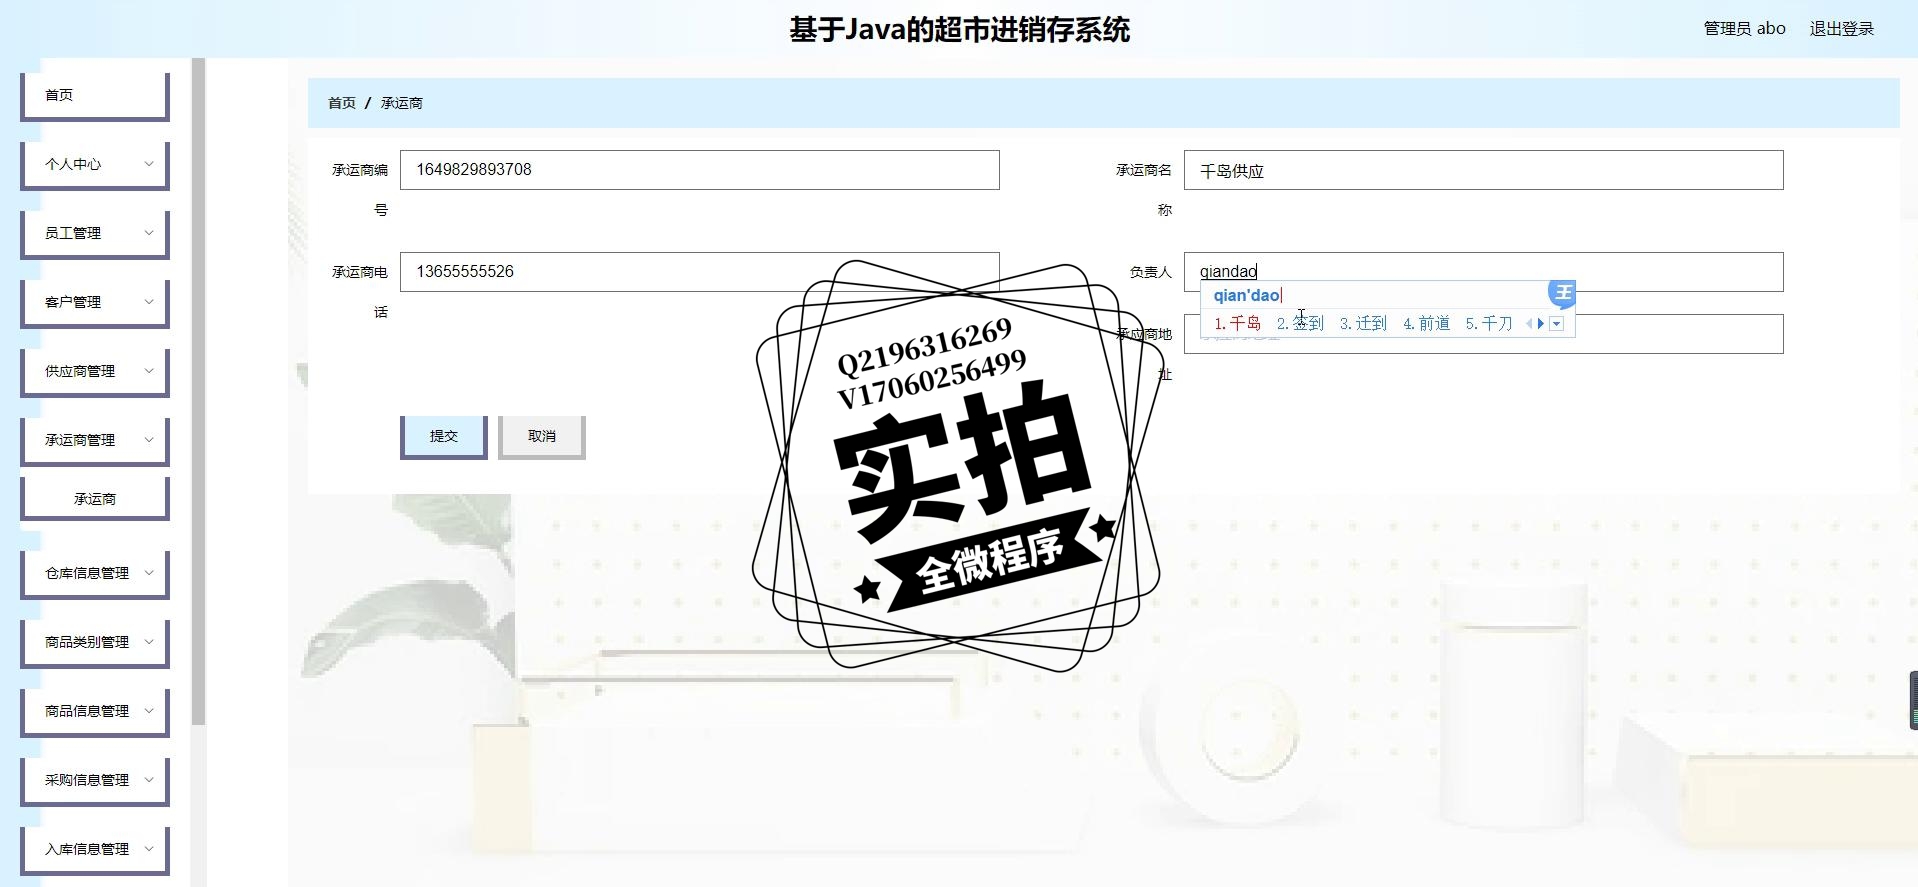Image resolution: width=1918 pixels, height=887 pixels.
Task: Expand the 仓库信息管理 sidebar menu
Action: [x=95, y=573]
